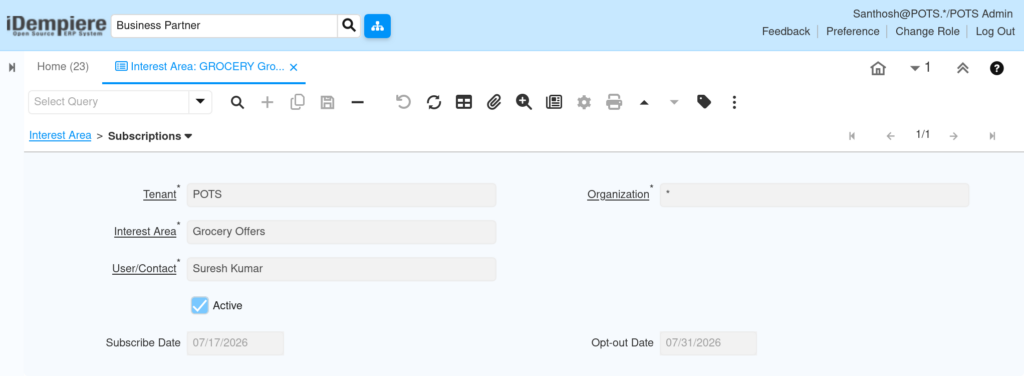Delete the record with minus icon
1024x376 pixels.
point(357,102)
